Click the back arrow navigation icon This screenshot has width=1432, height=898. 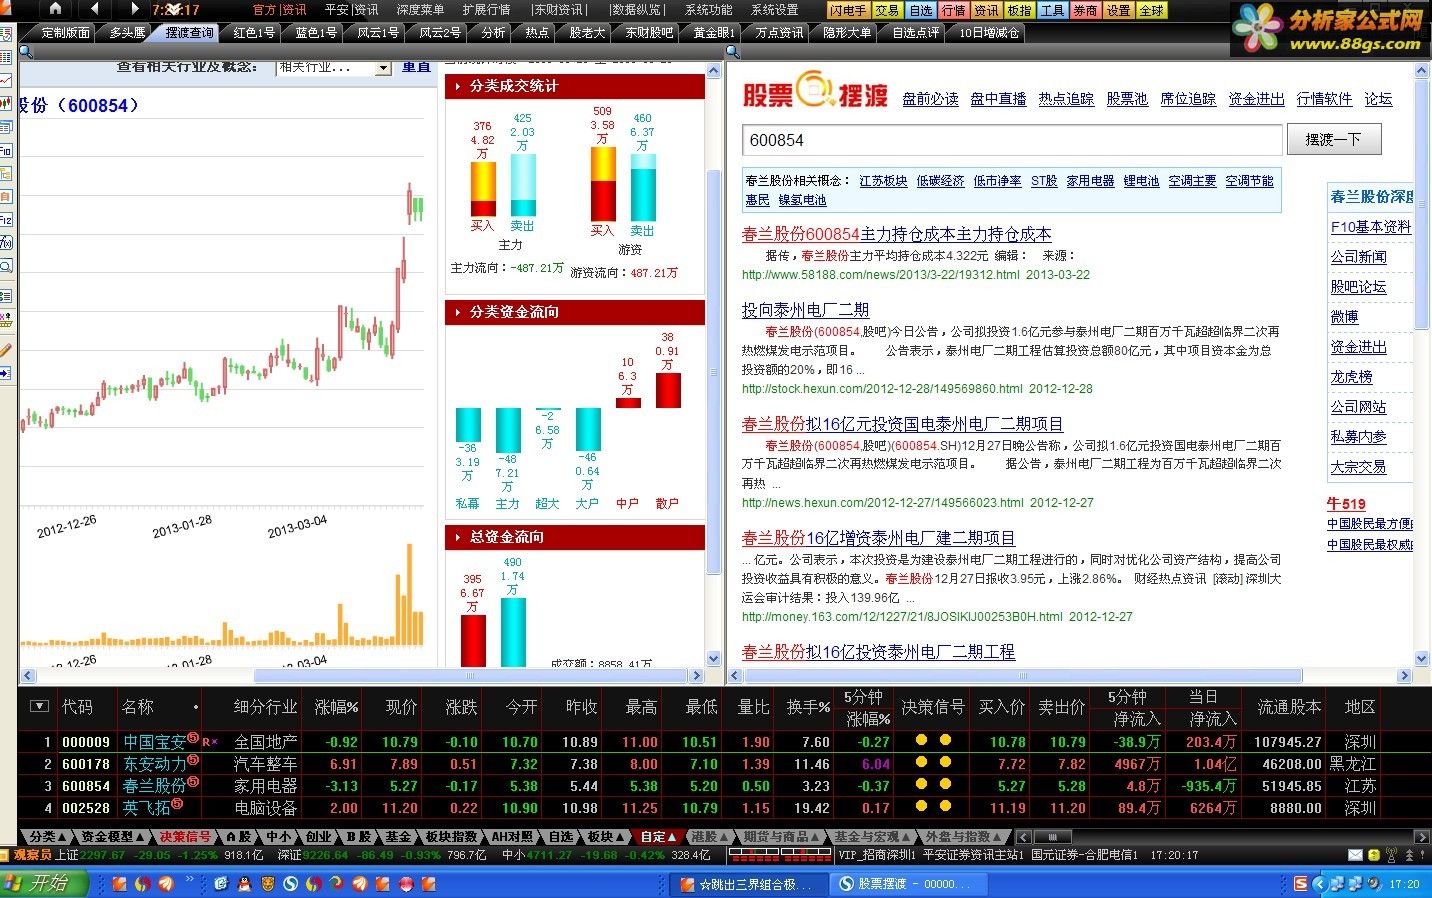[x=95, y=9]
